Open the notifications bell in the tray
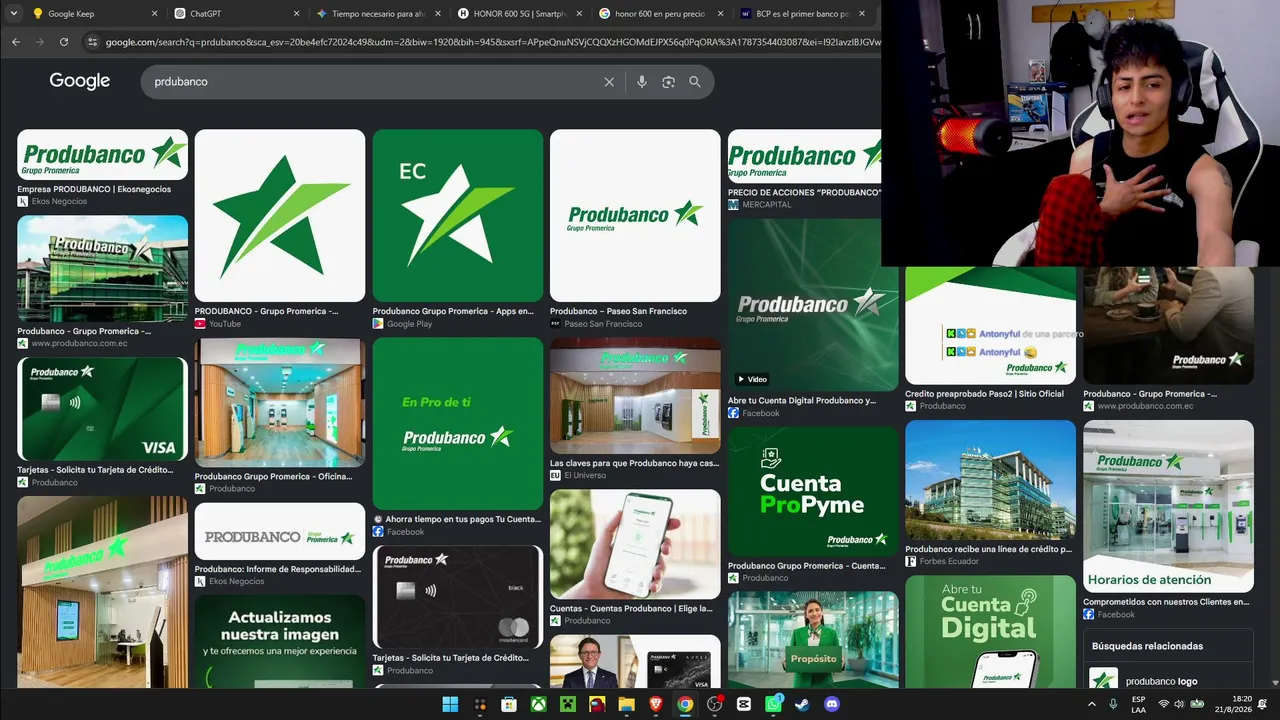Image resolution: width=1280 pixels, height=720 pixels. [1262, 704]
